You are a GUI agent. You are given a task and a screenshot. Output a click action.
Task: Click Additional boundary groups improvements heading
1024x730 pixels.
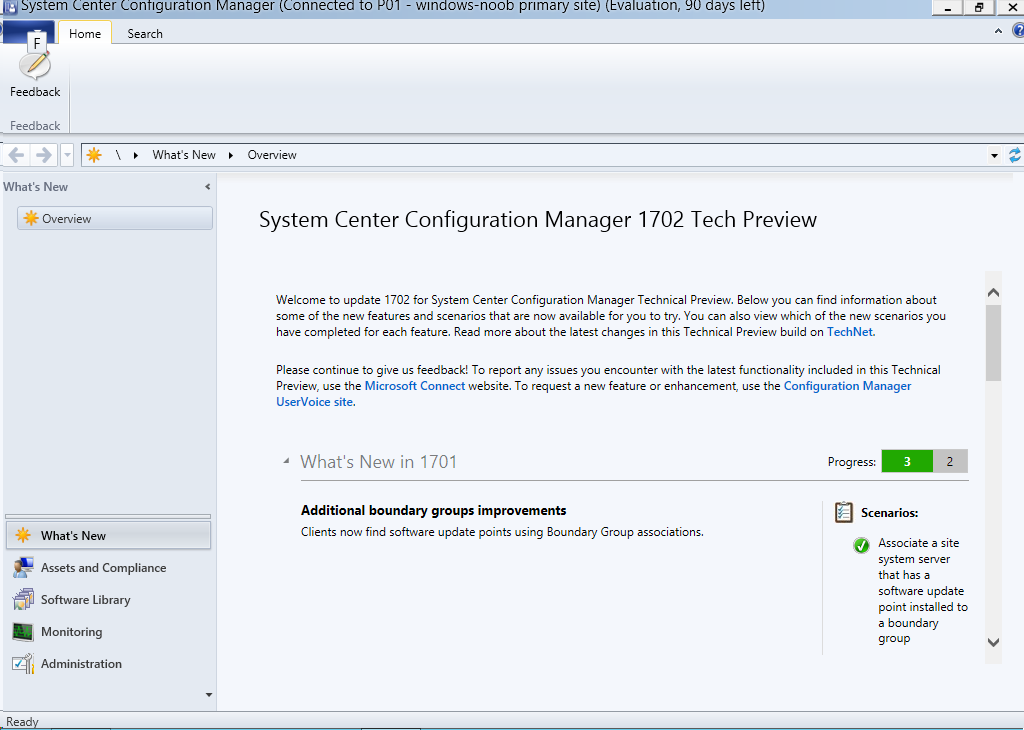point(434,511)
